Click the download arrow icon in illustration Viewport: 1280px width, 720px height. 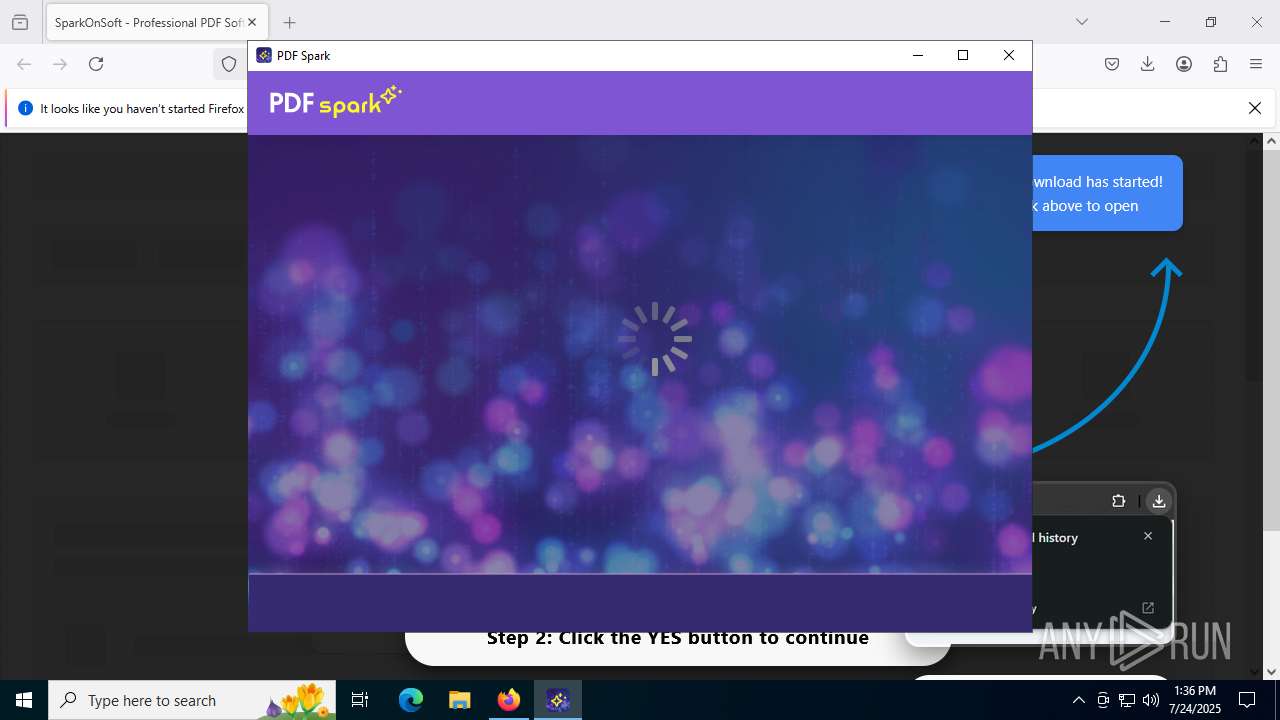pos(1158,501)
